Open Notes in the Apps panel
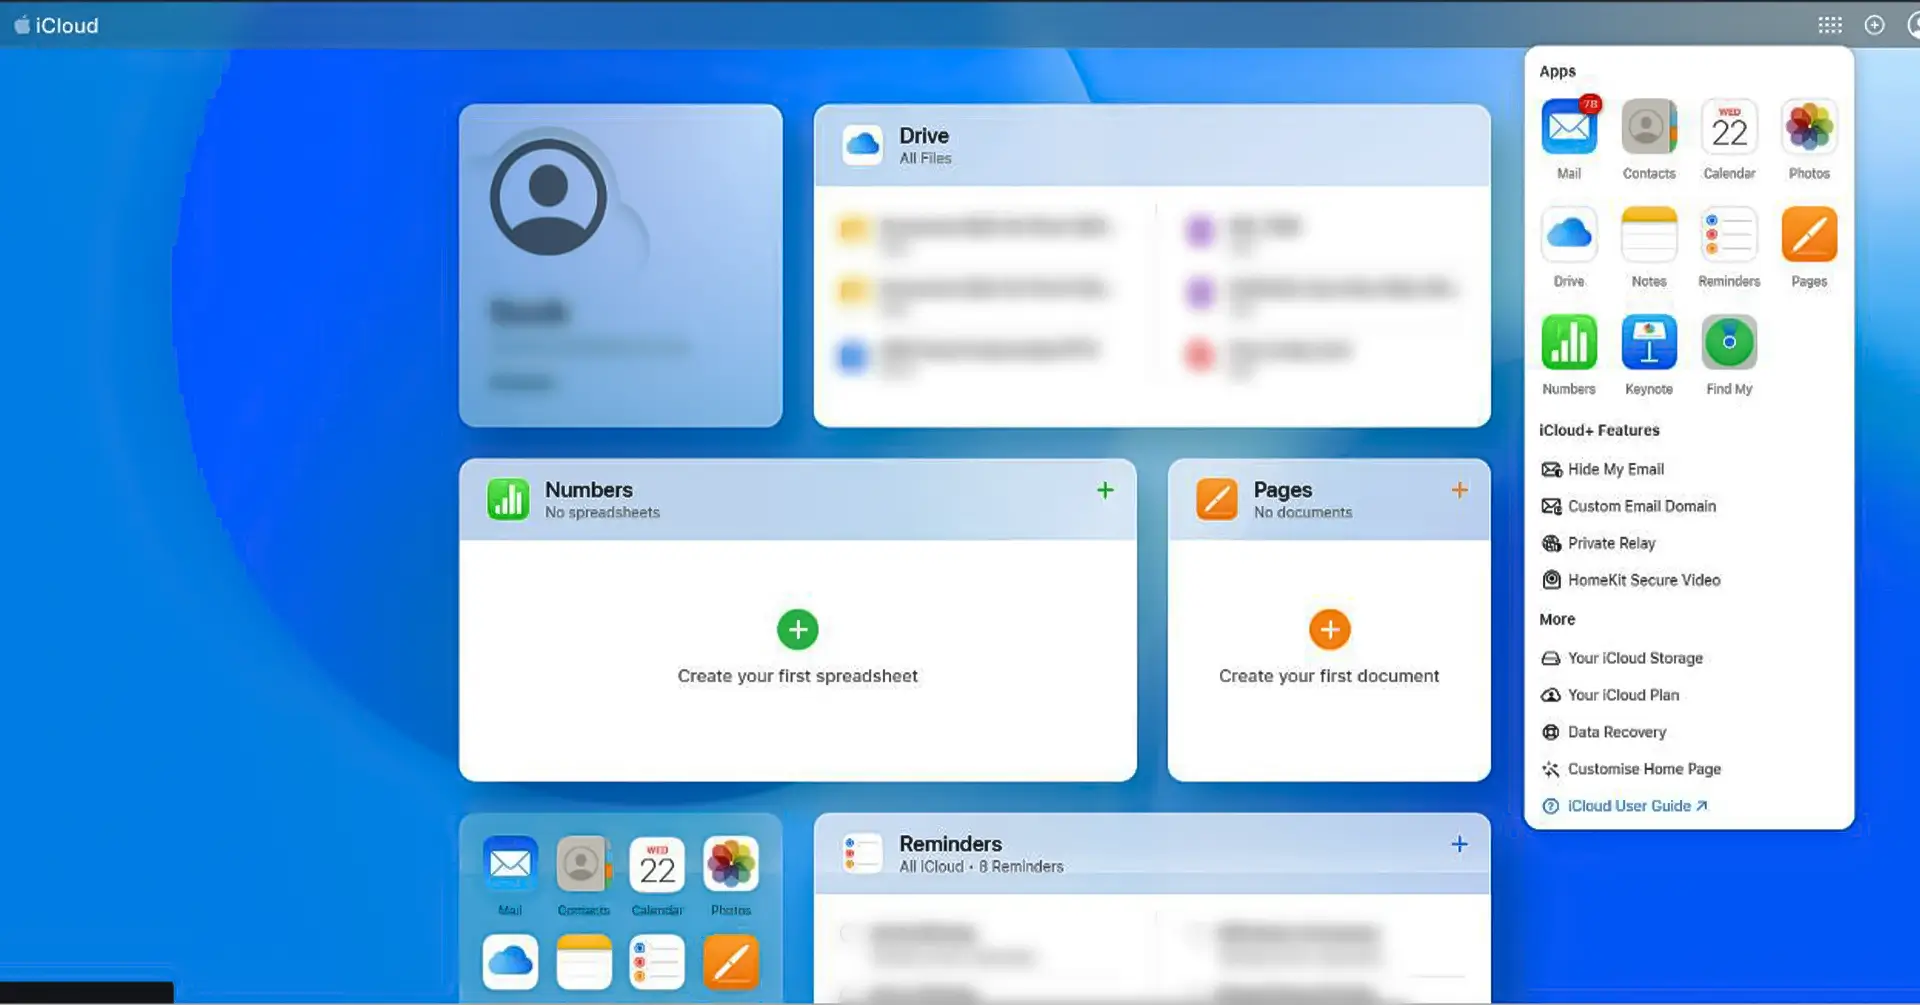 1649,235
